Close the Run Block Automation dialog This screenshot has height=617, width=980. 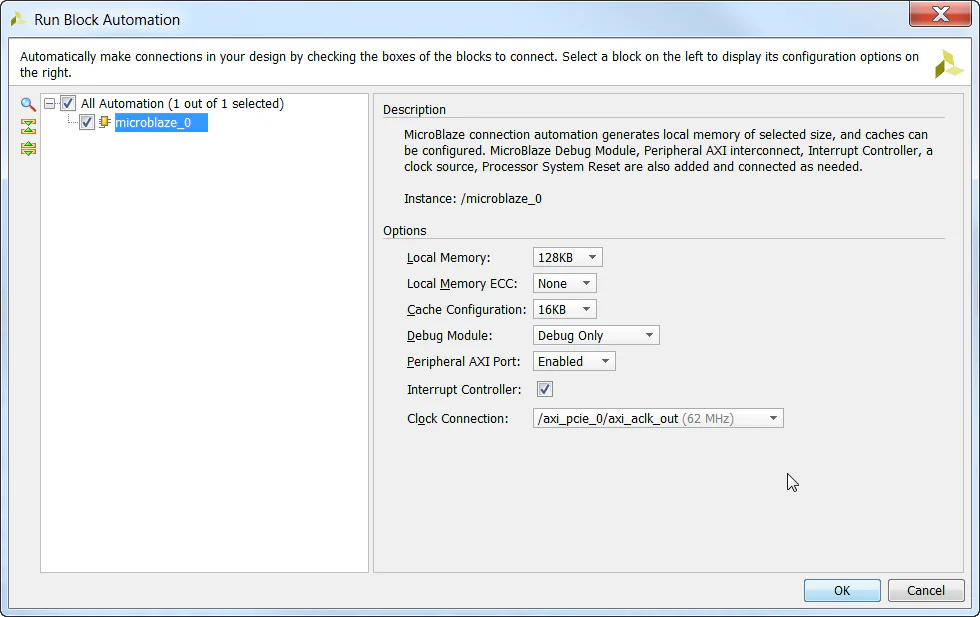coord(939,14)
